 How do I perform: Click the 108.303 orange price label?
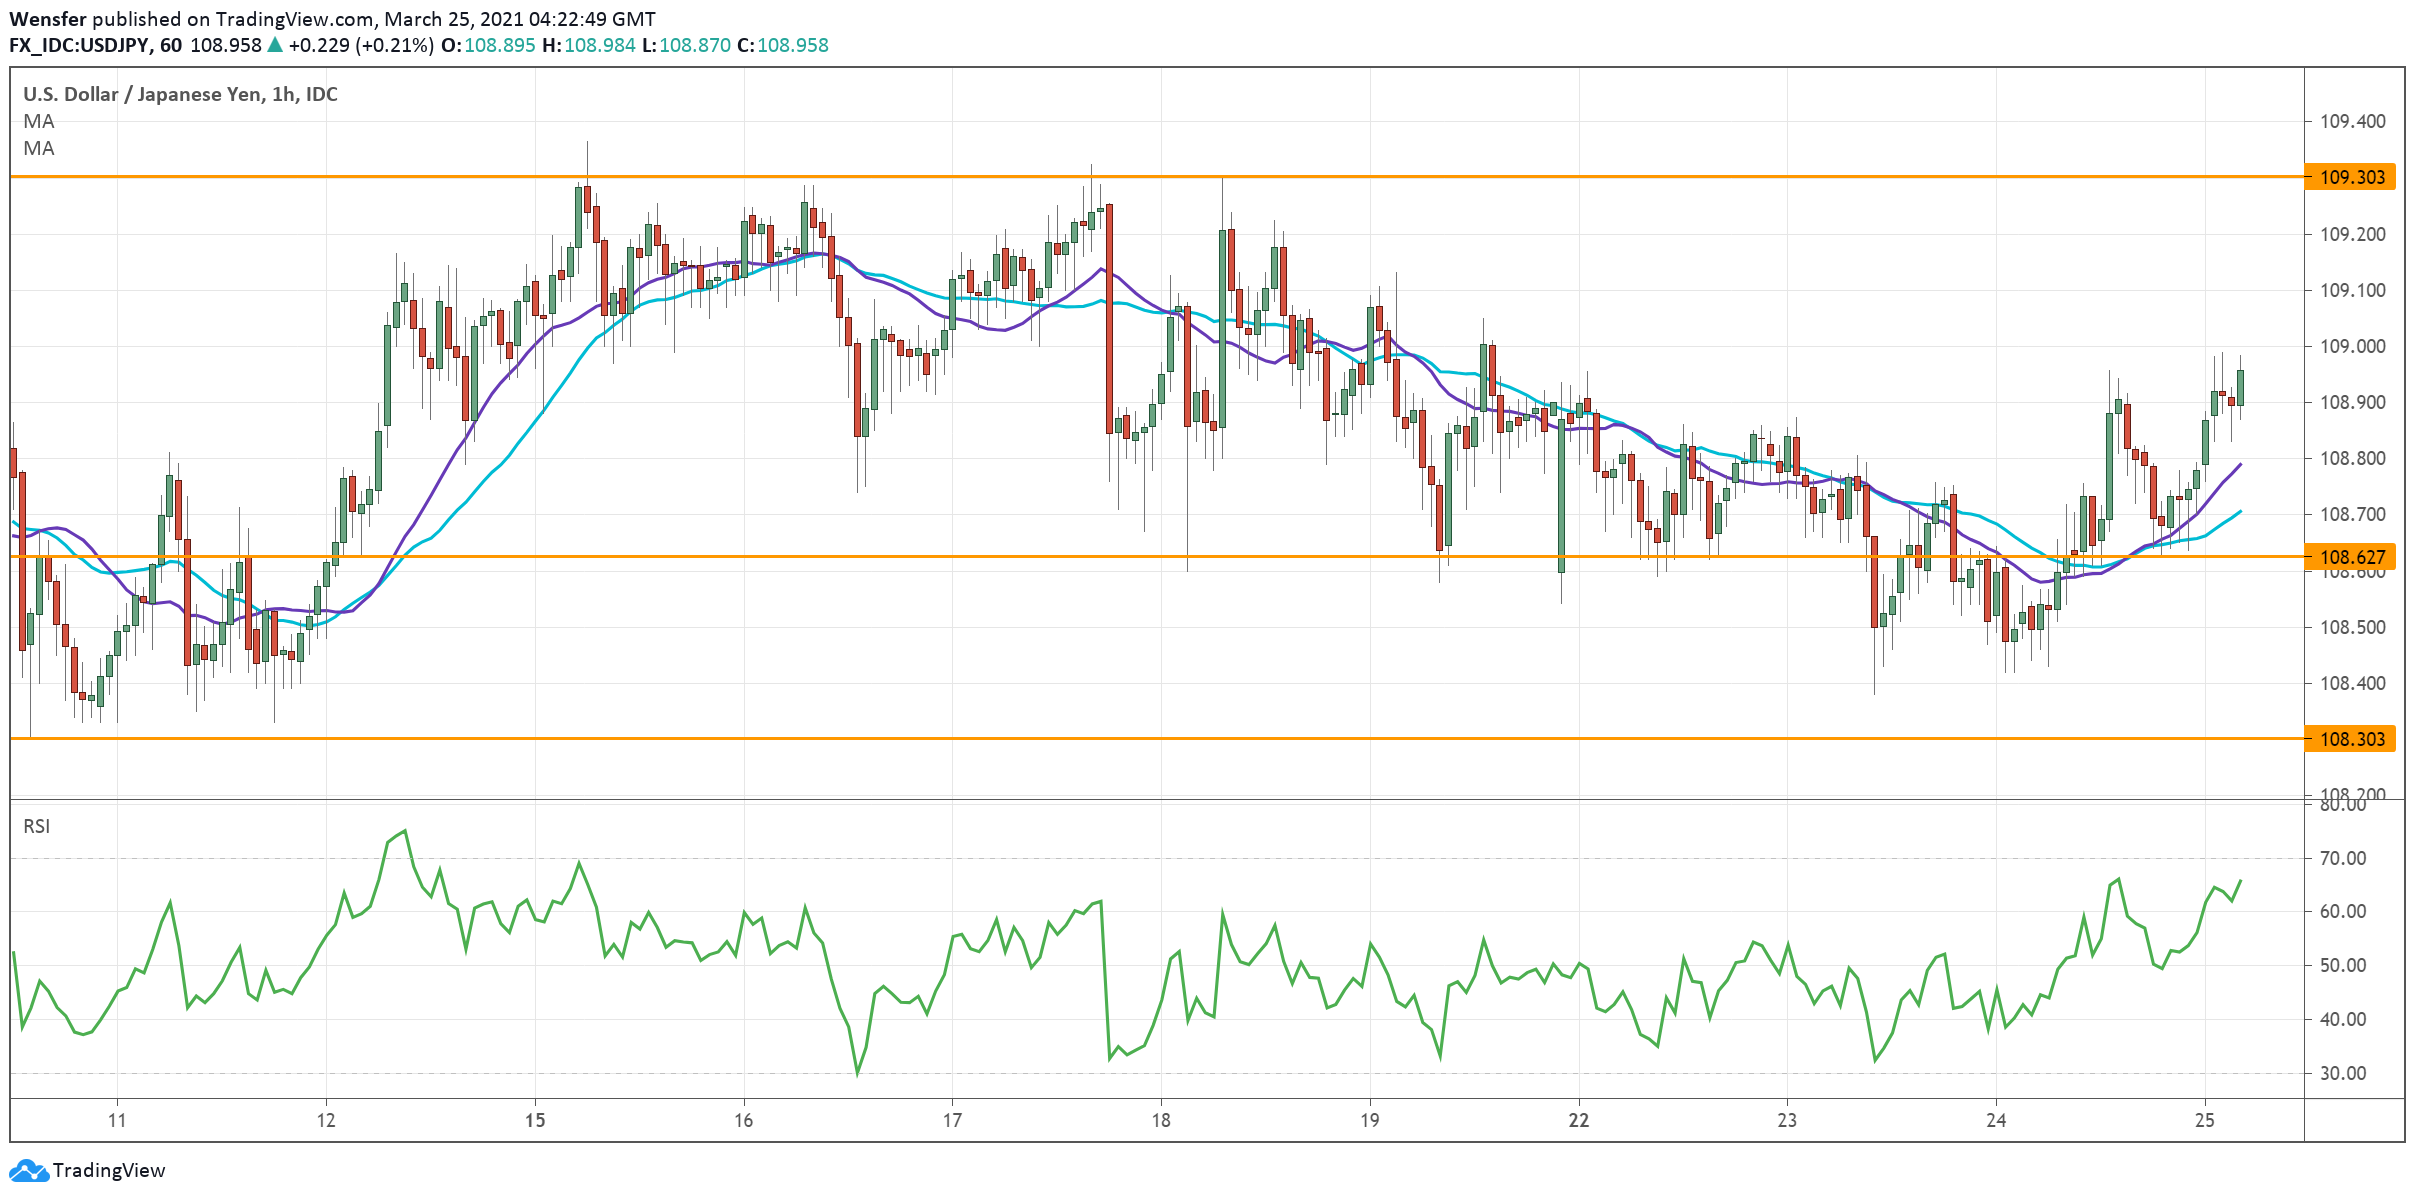[2351, 739]
